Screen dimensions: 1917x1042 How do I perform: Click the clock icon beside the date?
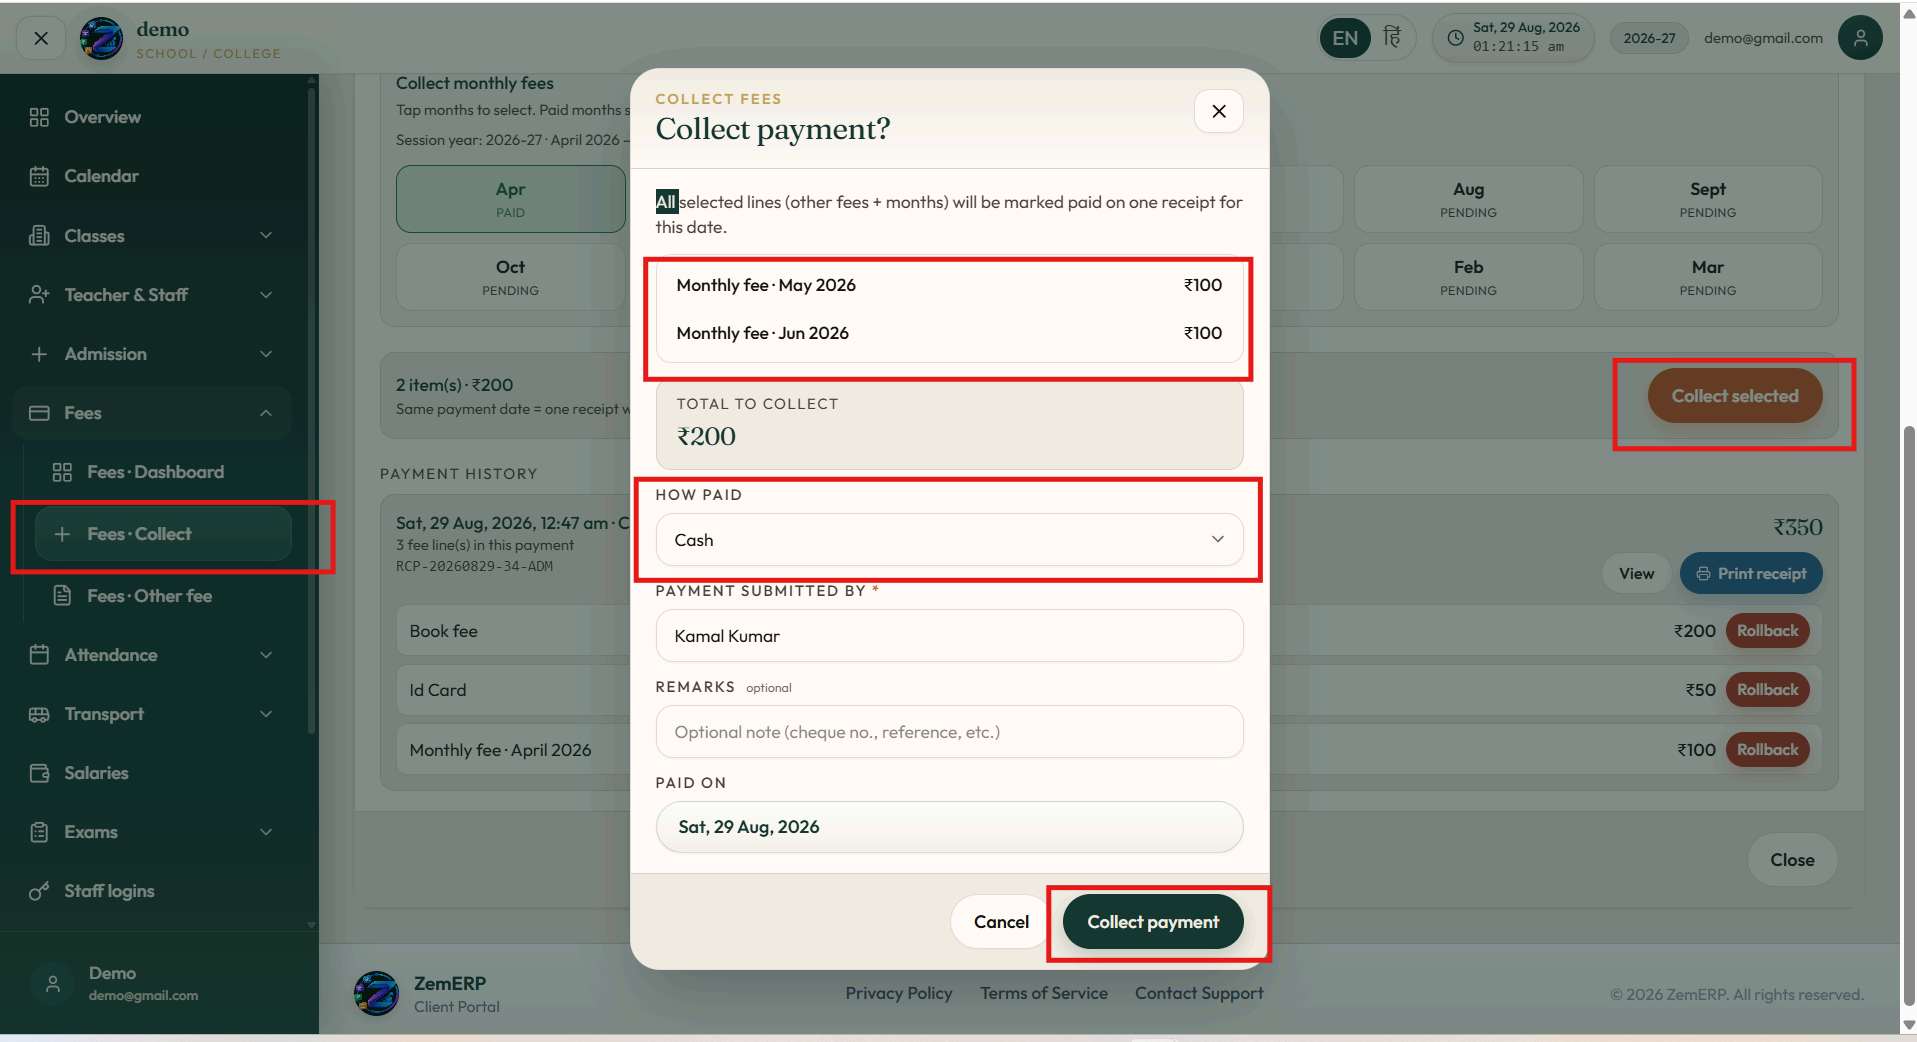click(x=1455, y=38)
